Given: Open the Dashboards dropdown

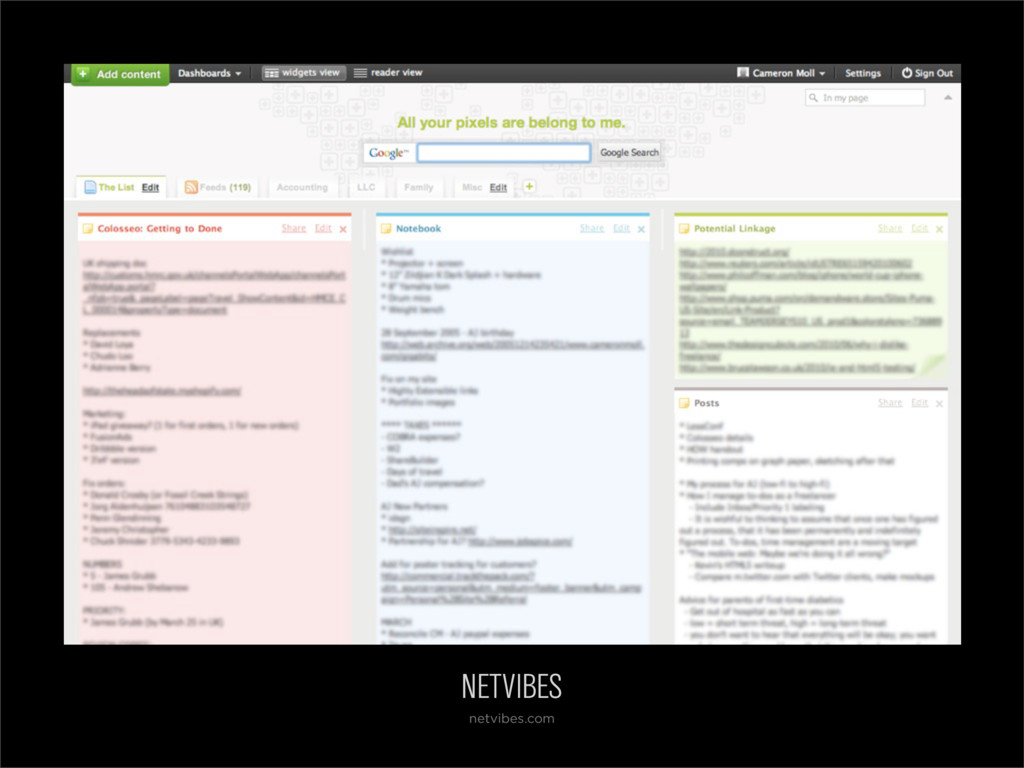Looking at the screenshot, I should tap(209, 73).
